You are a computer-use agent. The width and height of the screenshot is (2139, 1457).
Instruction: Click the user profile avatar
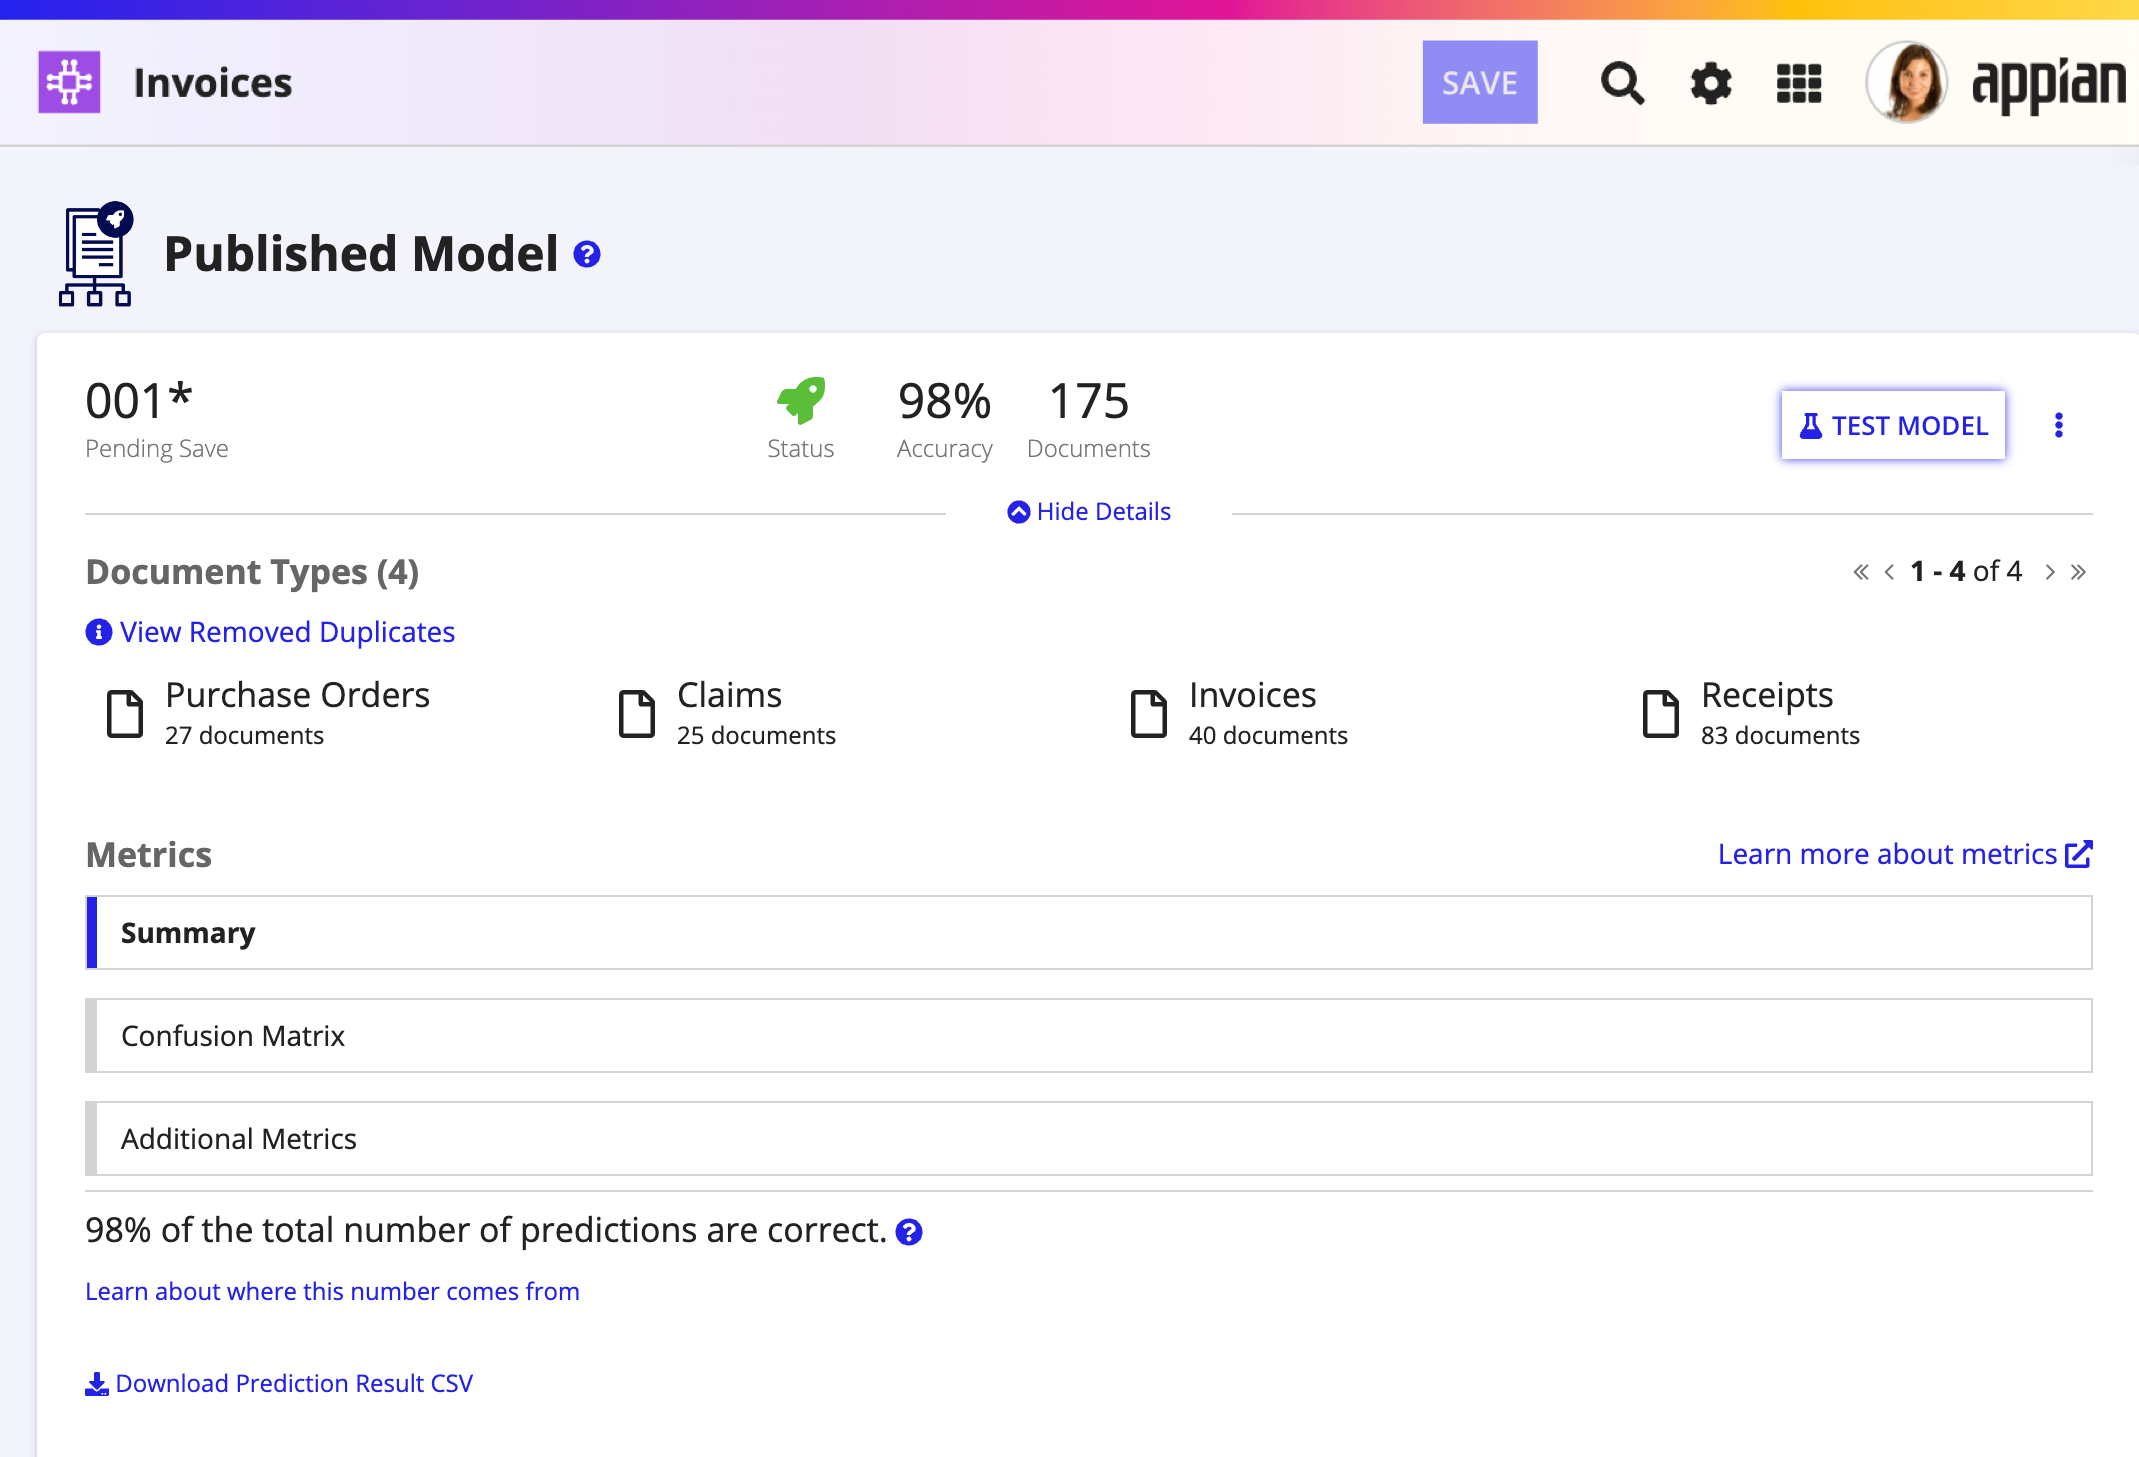coord(1907,82)
